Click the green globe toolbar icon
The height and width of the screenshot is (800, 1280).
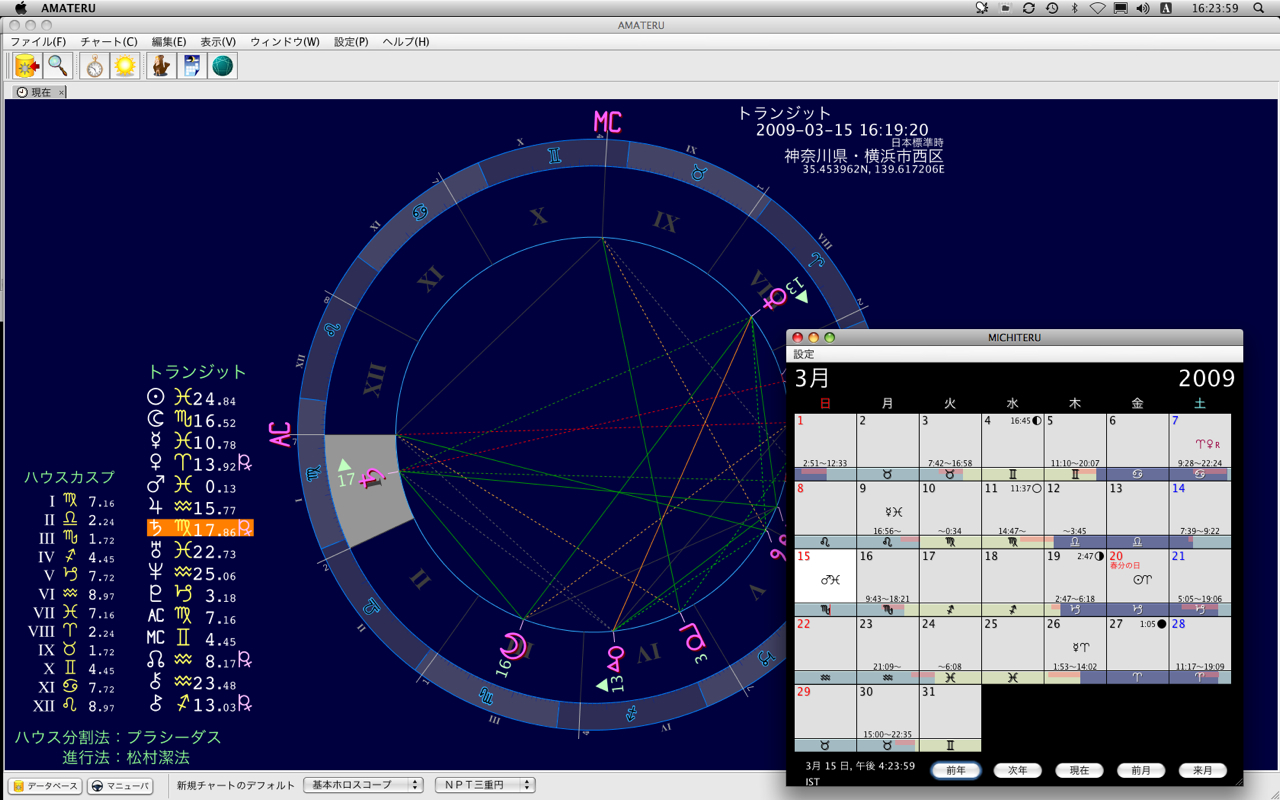pos(223,66)
